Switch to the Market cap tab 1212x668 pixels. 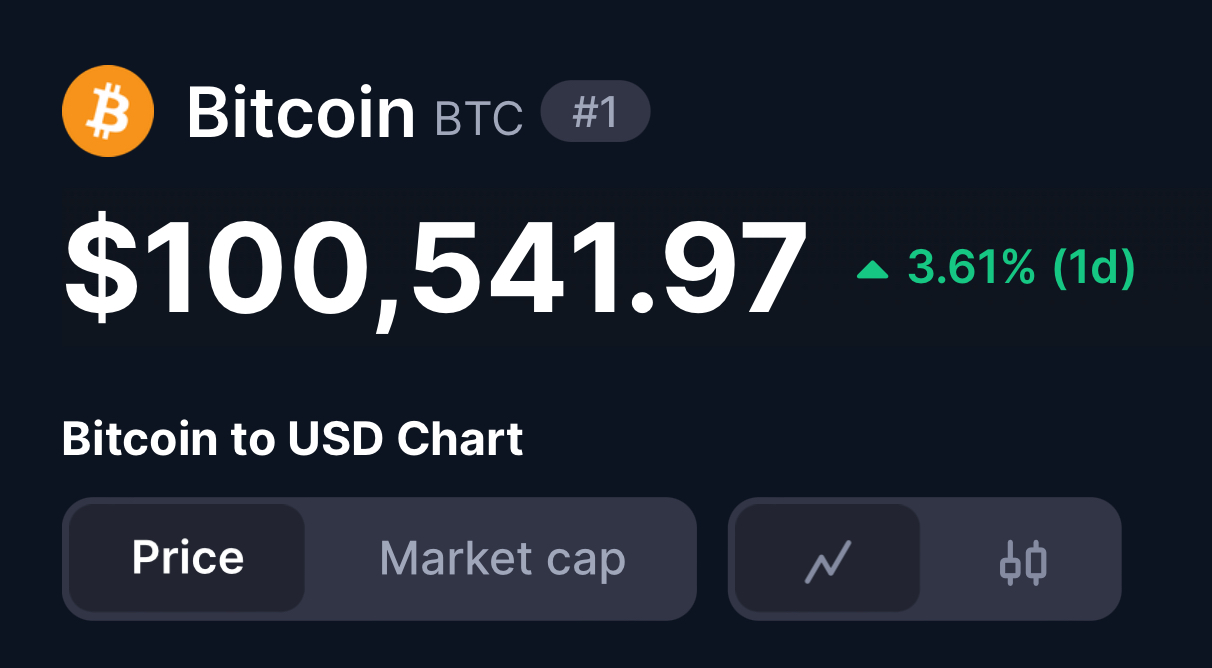tap(502, 558)
